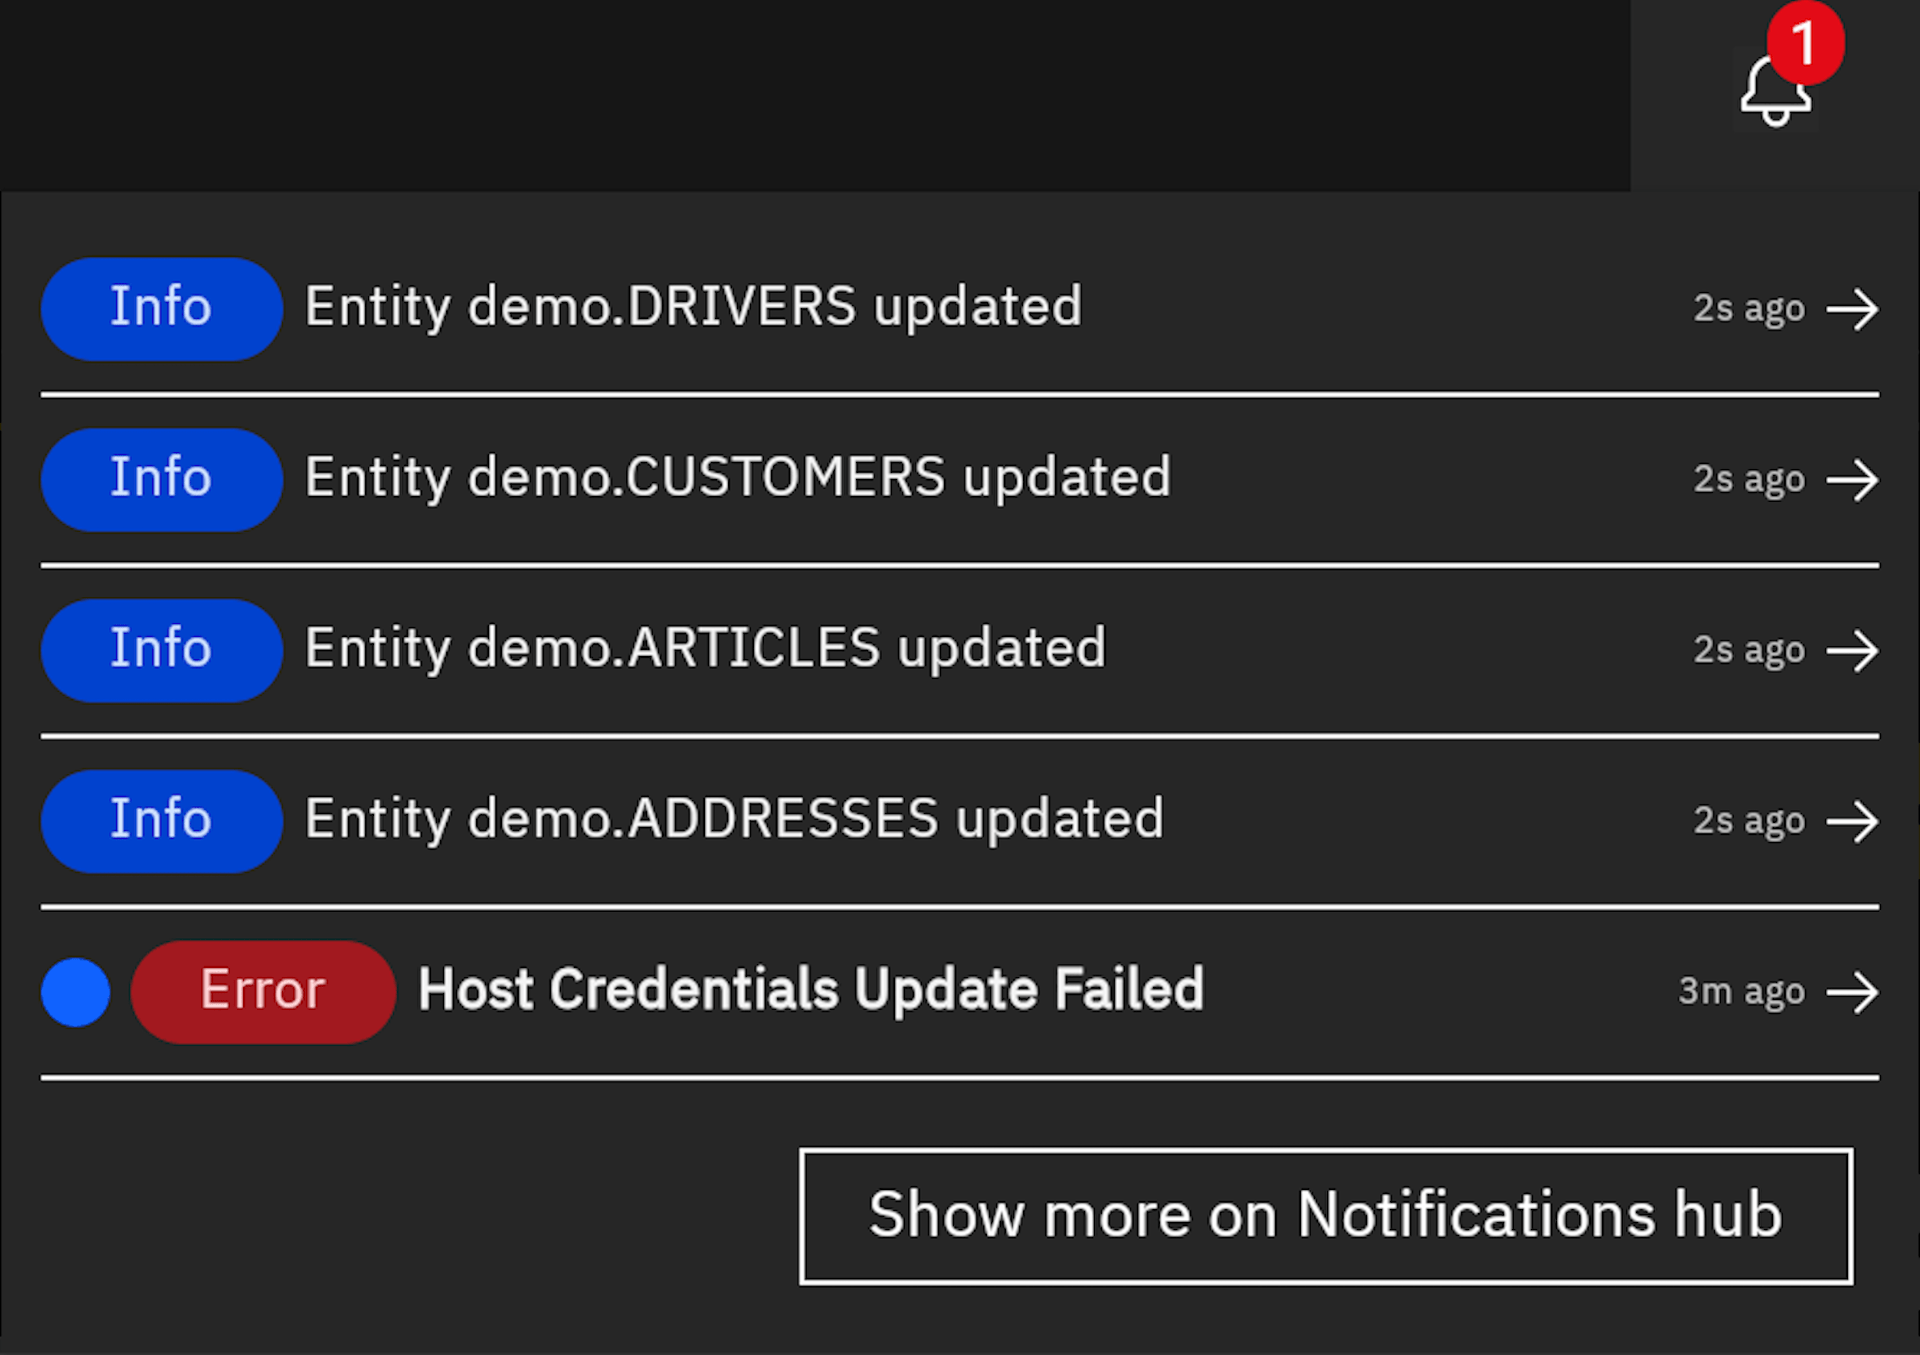Open 'Host Credentials Update Failed' notification
The image size is (1920, 1355).
[811, 990]
